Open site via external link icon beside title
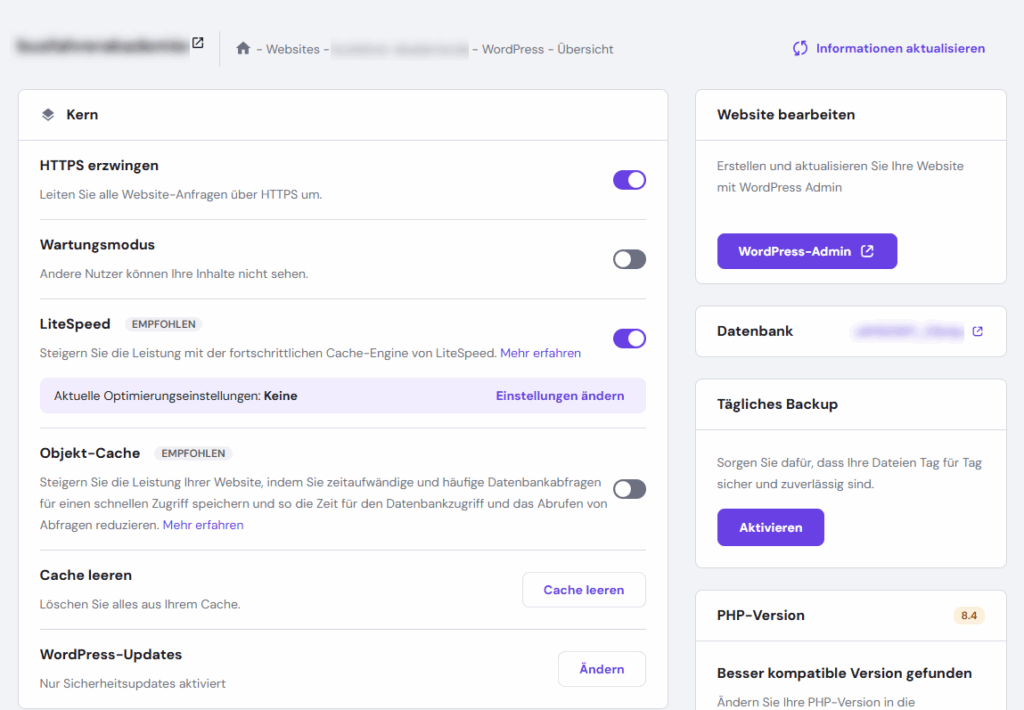Image resolution: width=1024 pixels, height=710 pixels. point(198,43)
